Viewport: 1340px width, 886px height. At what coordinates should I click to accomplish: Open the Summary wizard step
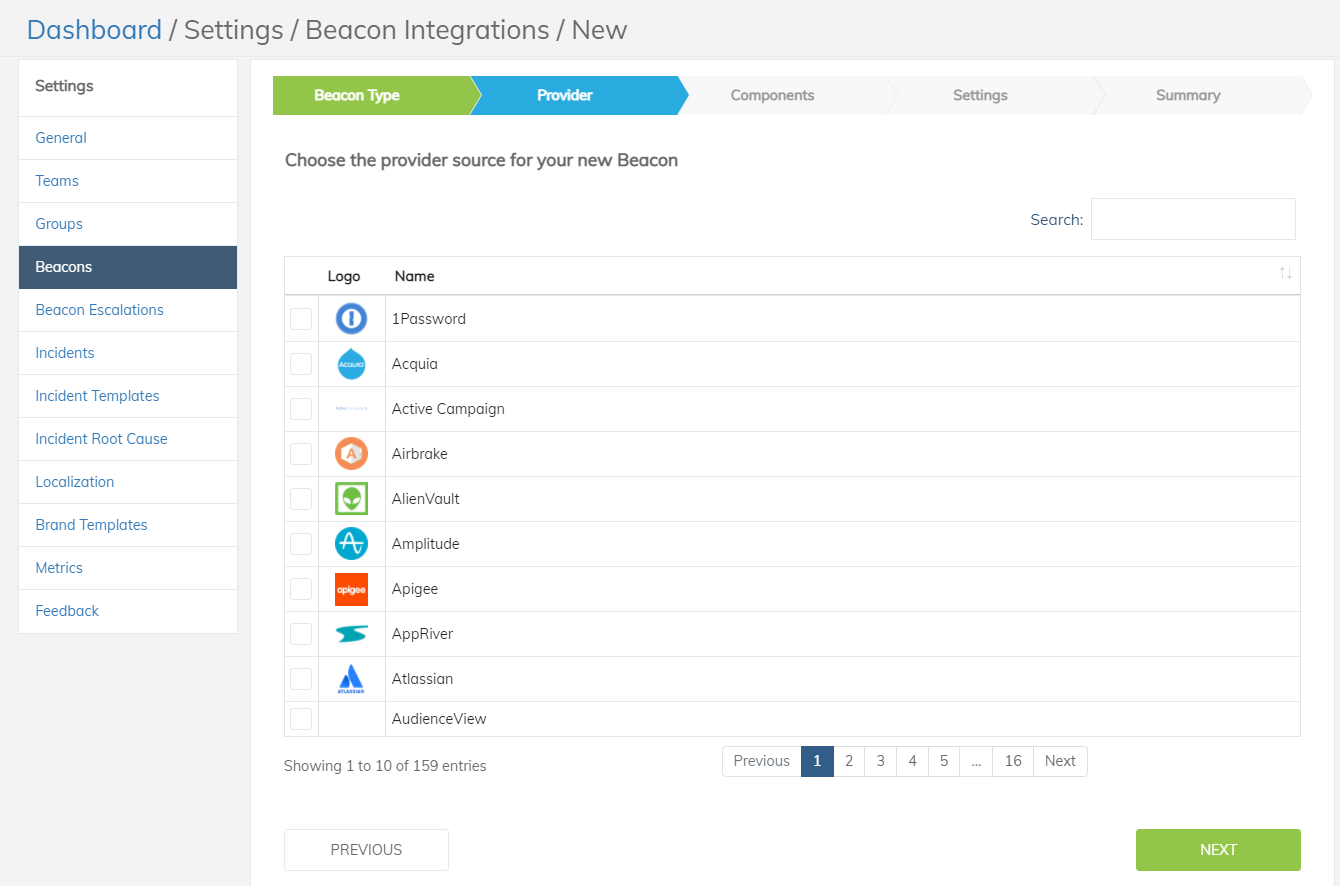pos(1200,96)
